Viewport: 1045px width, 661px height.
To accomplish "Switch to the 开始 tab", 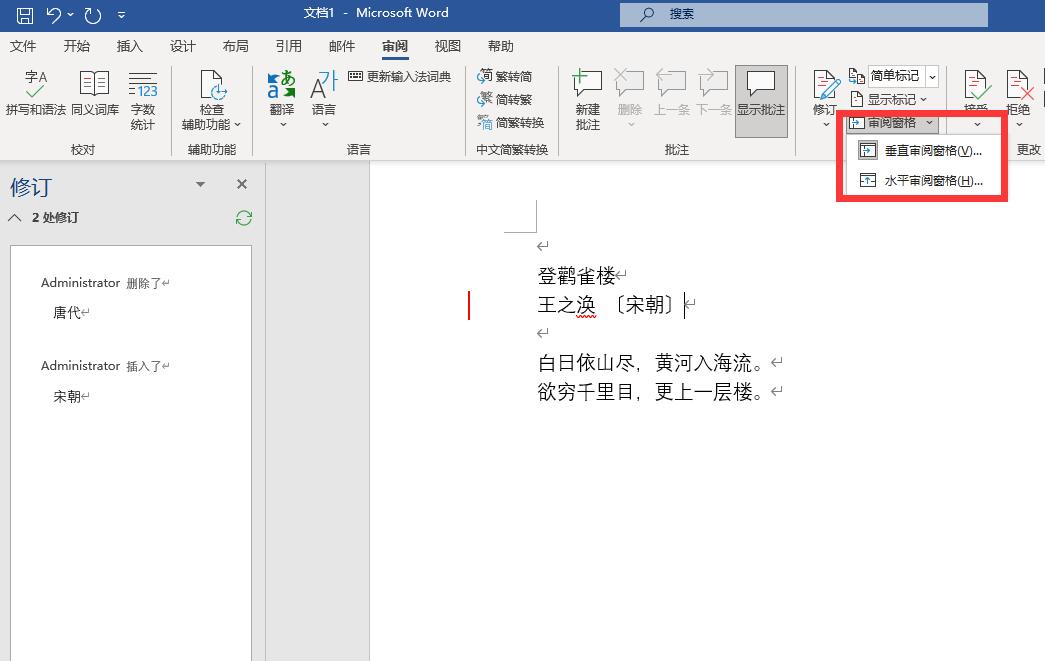I will coord(77,46).
